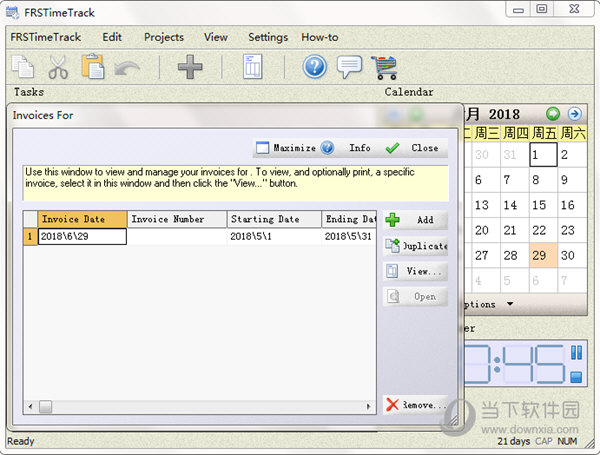This screenshot has width=600, height=455.
Task: Click the 21 days status bar text
Action: pyautogui.click(x=514, y=441)
